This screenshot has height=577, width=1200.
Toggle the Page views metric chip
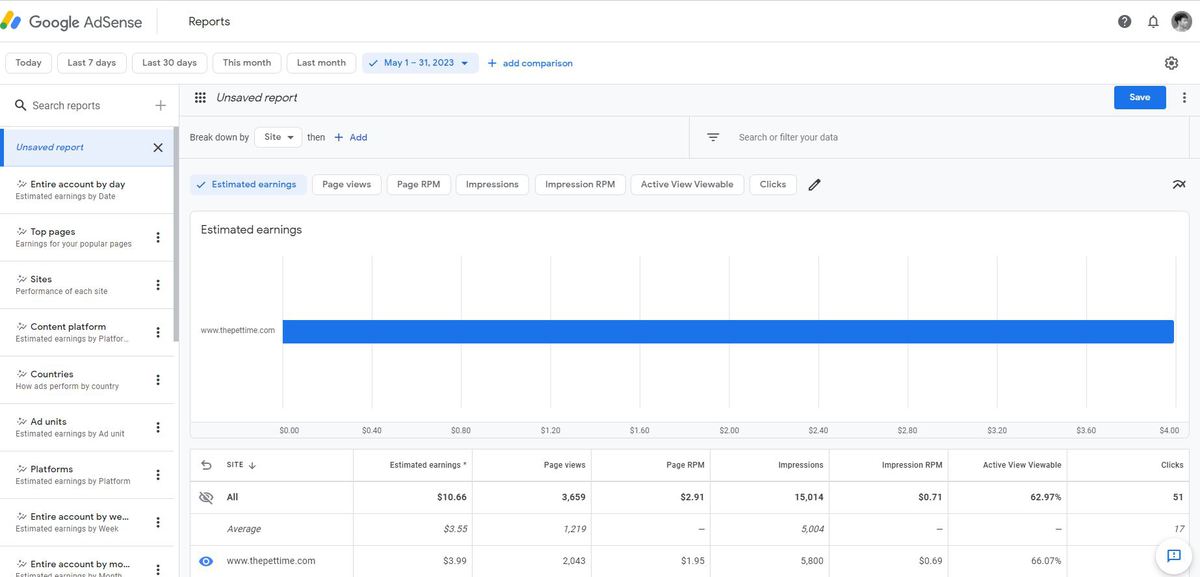tap(346, 184)
